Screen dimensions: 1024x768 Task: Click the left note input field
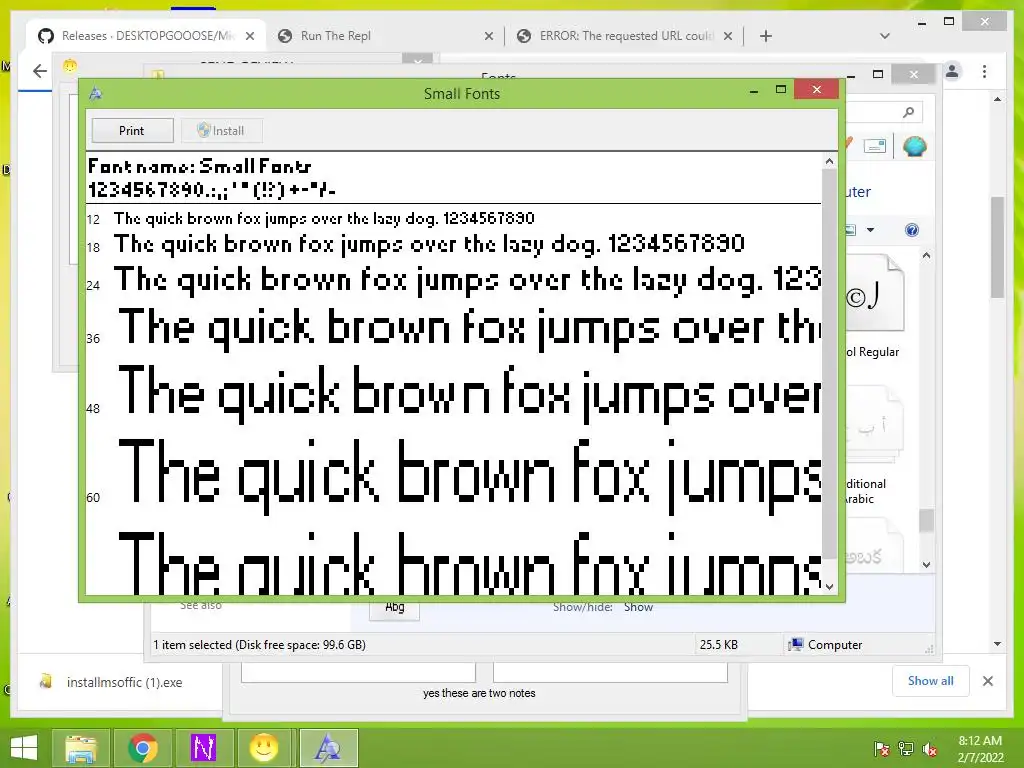pyautogui.click(x=359, y=672)
